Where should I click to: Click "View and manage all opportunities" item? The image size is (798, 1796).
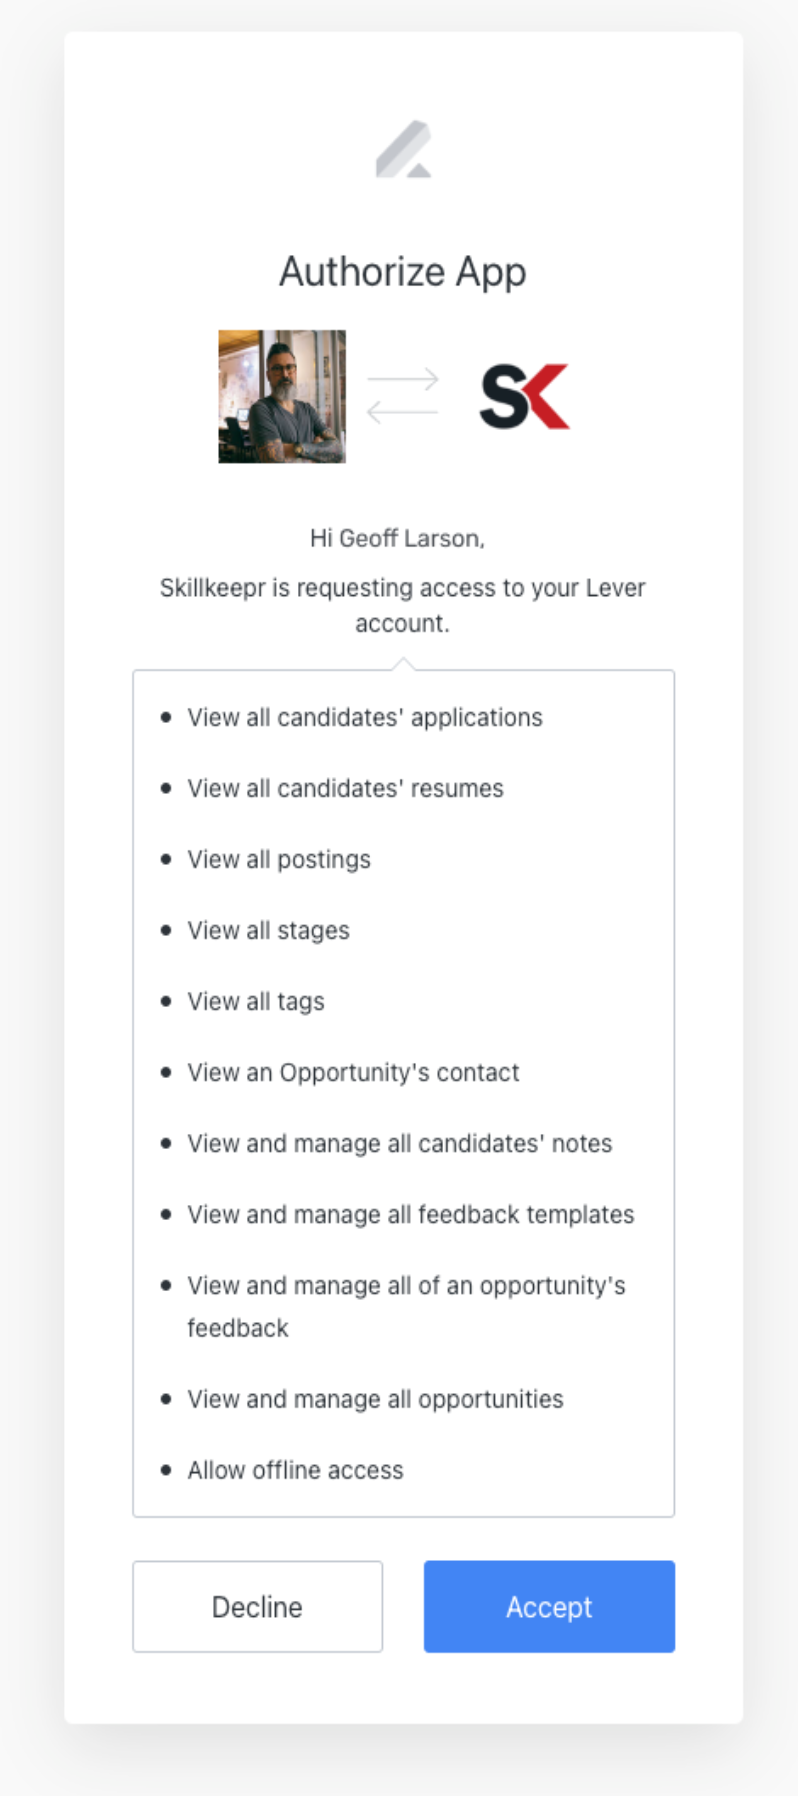tap(375, 1400)
